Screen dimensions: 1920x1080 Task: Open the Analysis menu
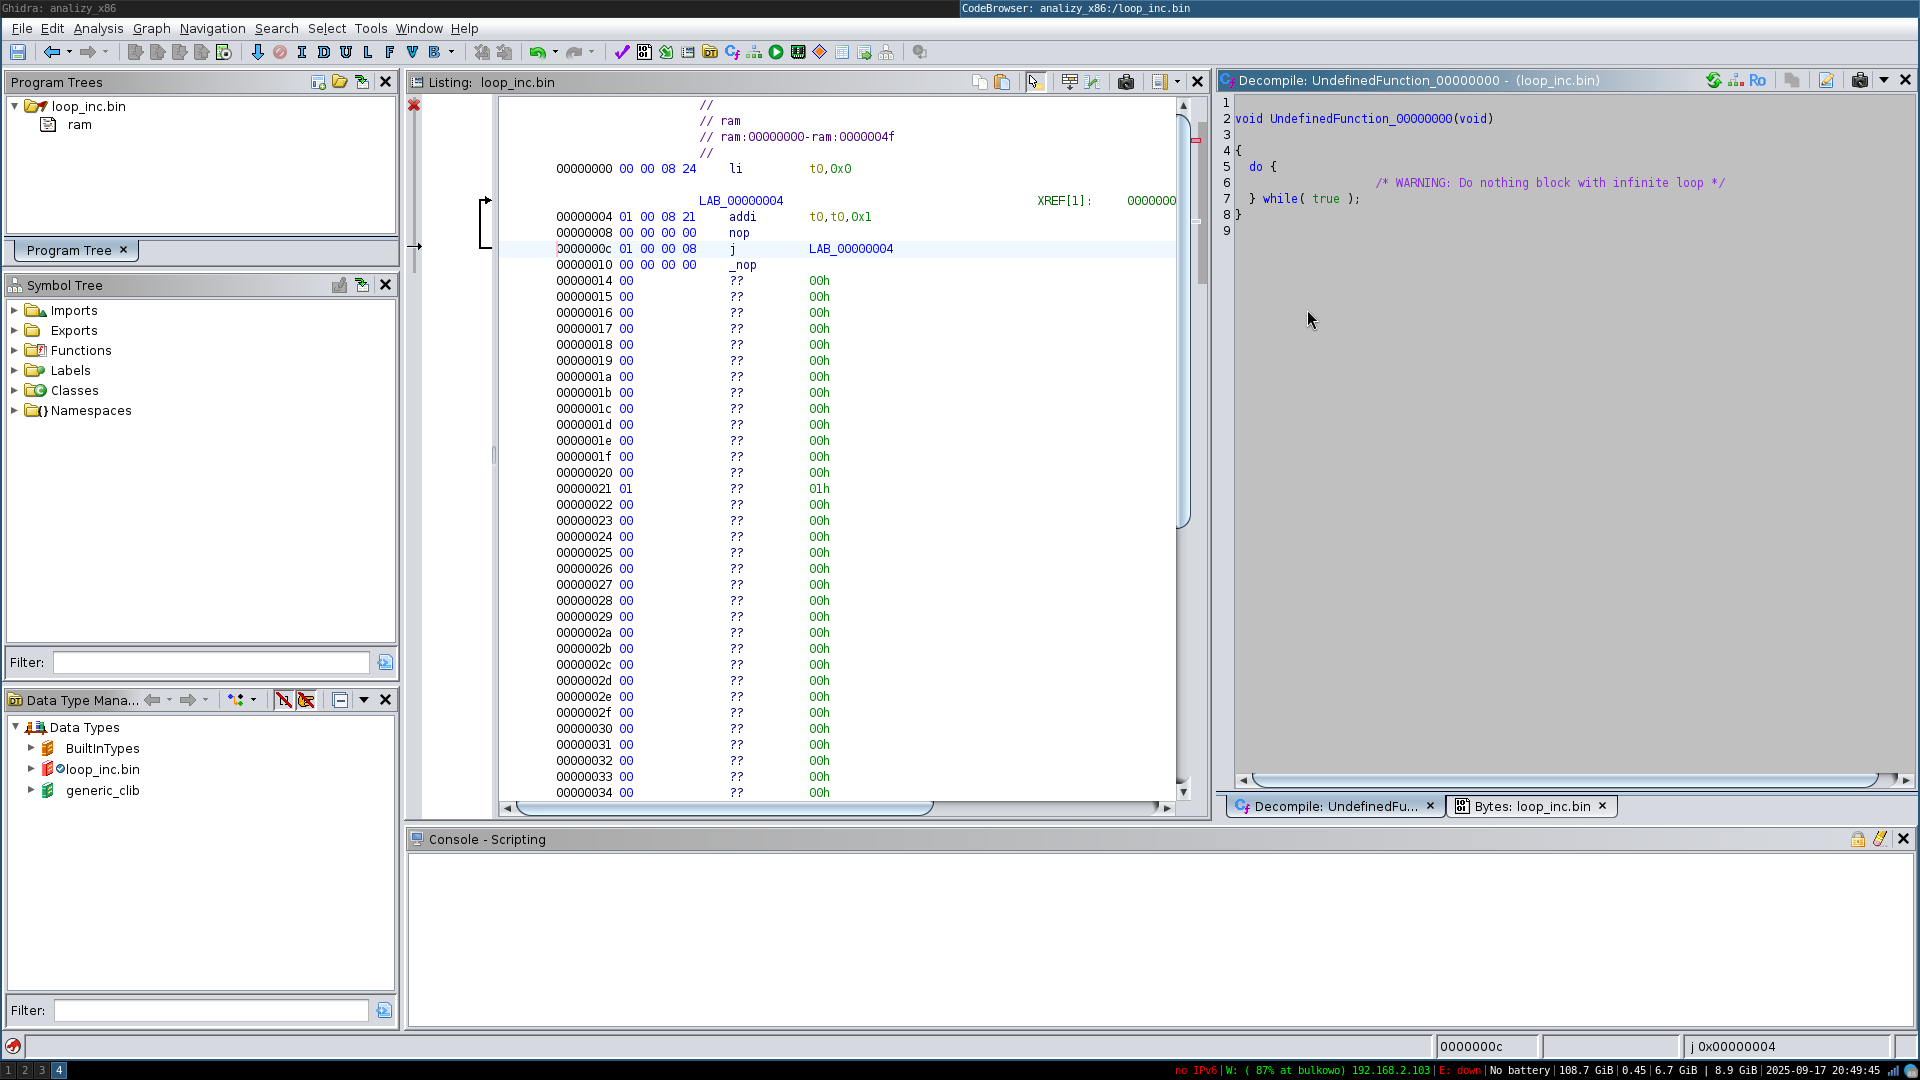[98, 28]
